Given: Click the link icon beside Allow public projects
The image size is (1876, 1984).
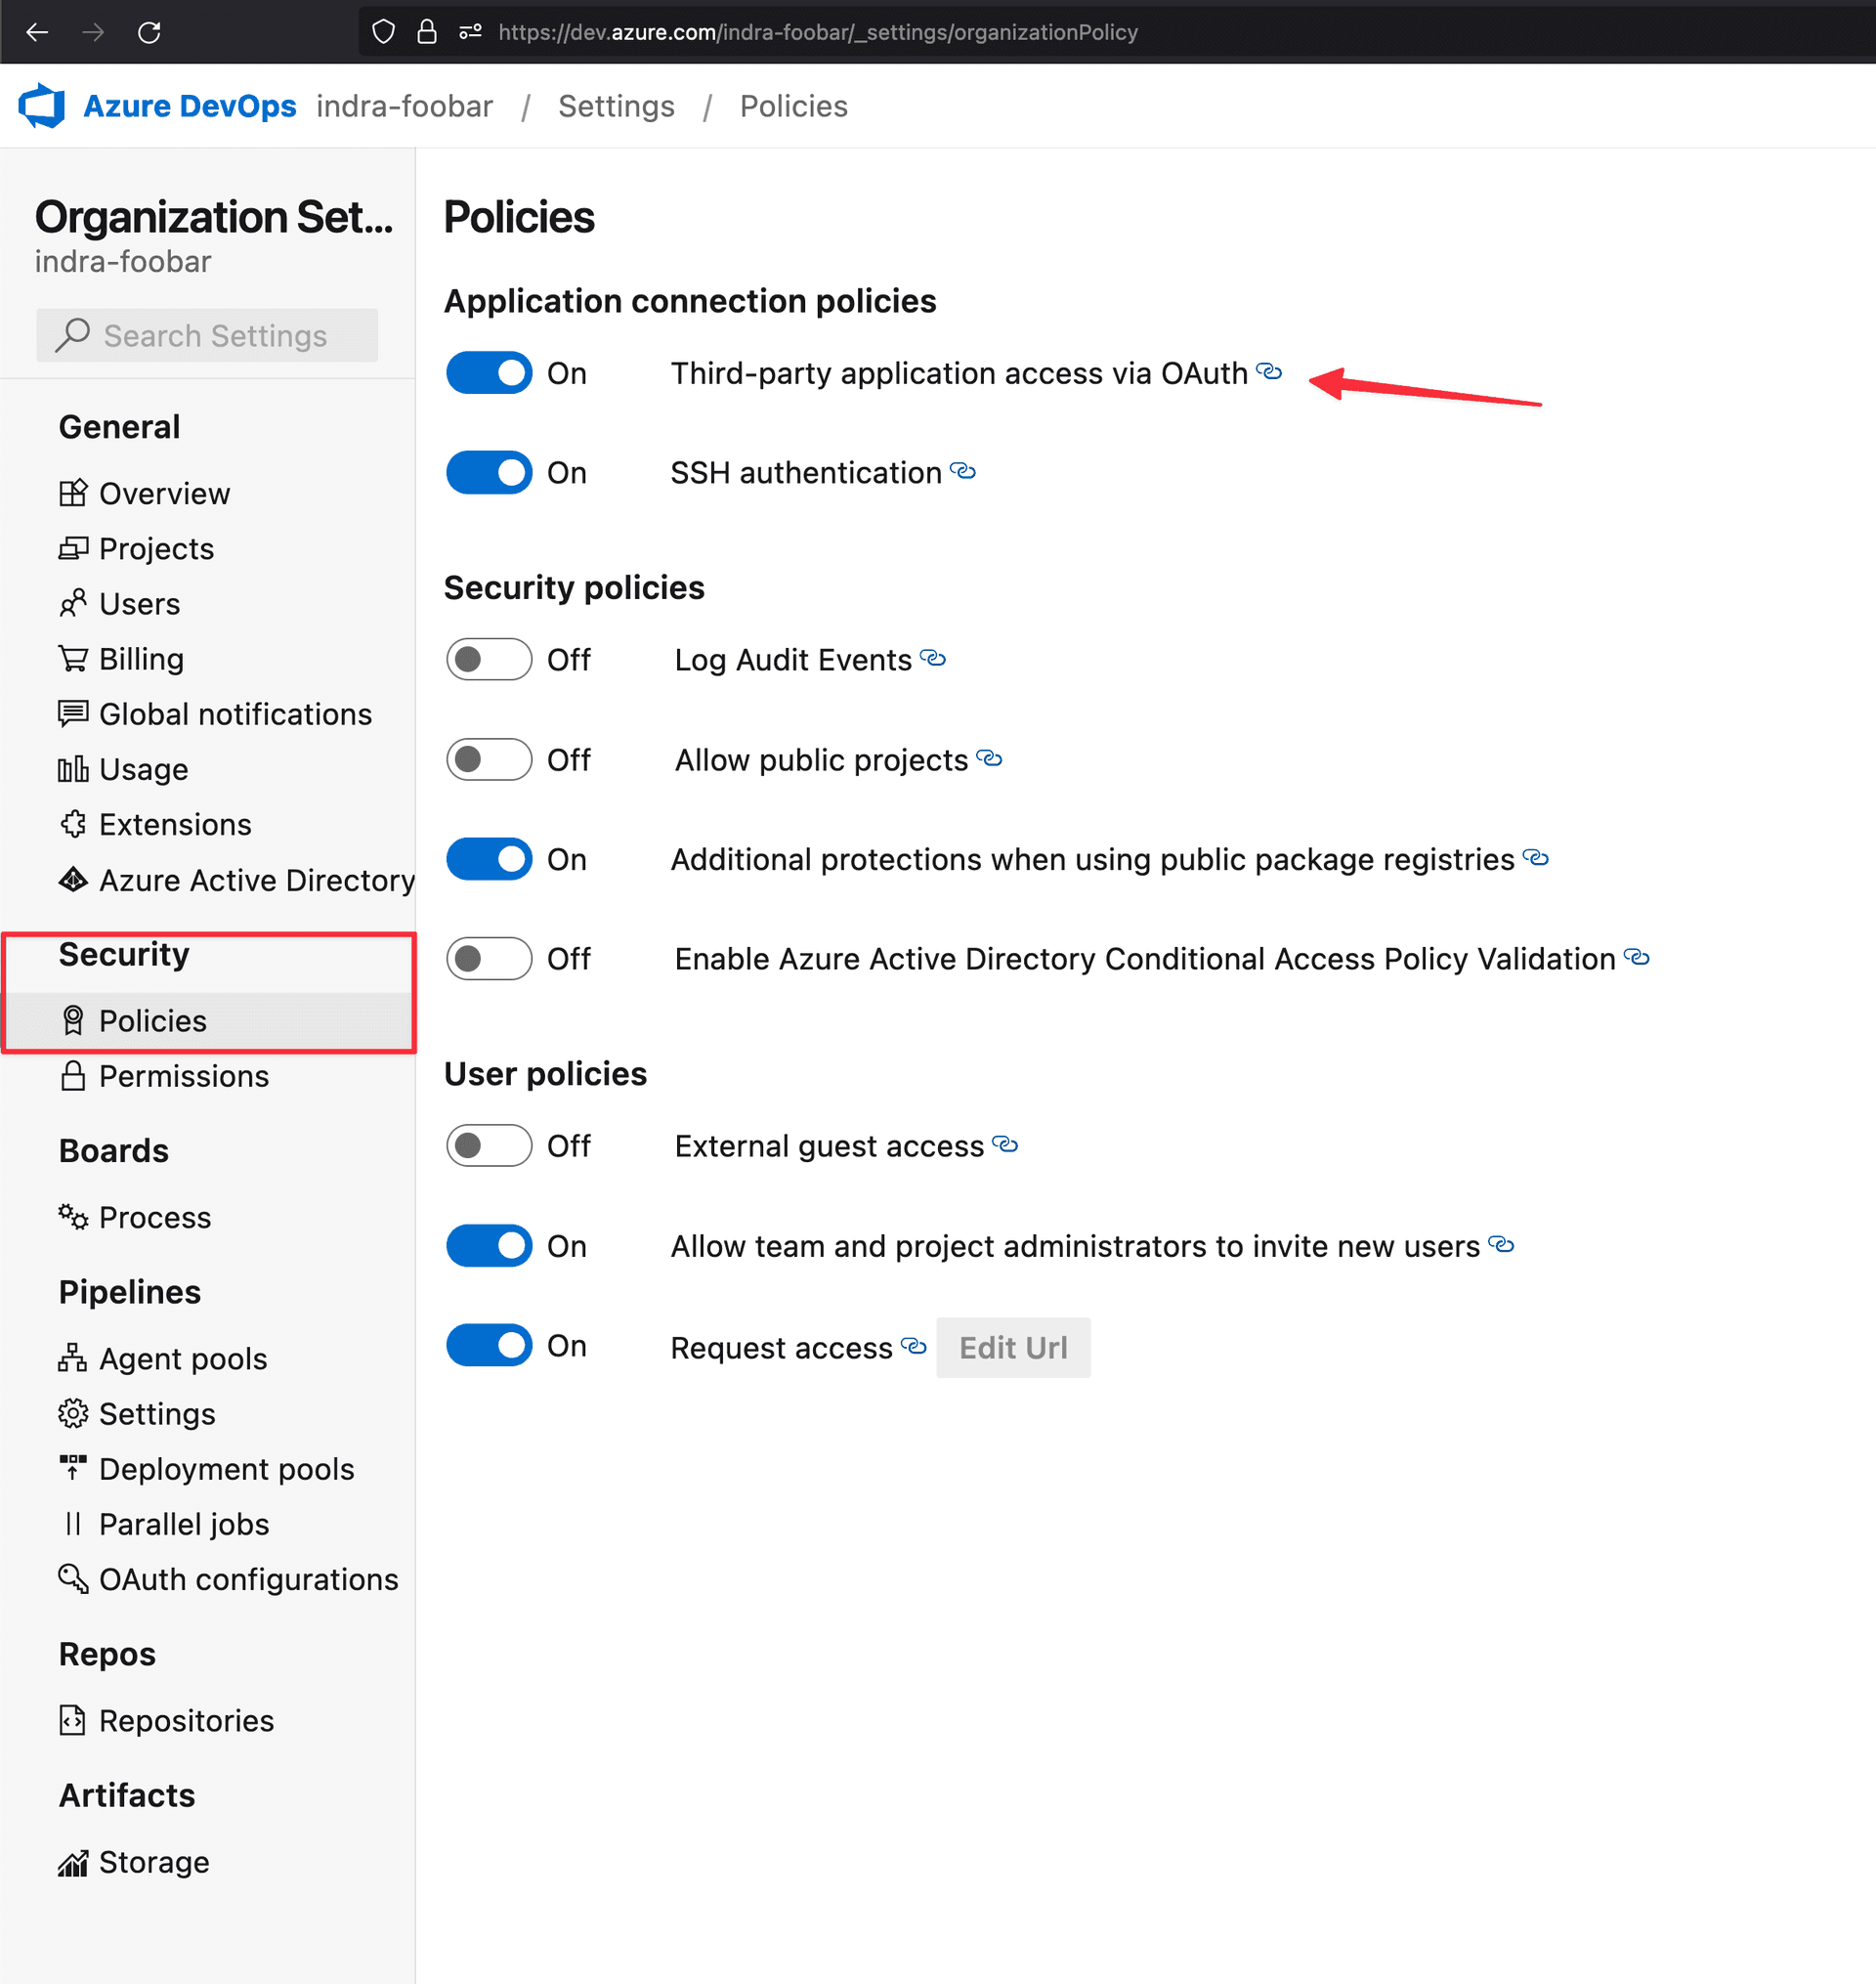Looking at the screenshot, I should tap(989, 758).
